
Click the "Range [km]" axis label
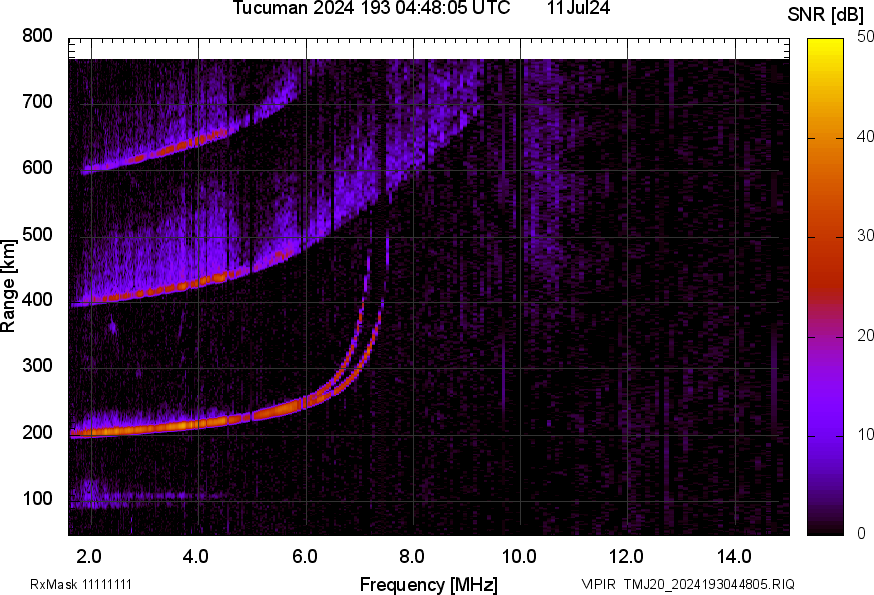(8, 286)
